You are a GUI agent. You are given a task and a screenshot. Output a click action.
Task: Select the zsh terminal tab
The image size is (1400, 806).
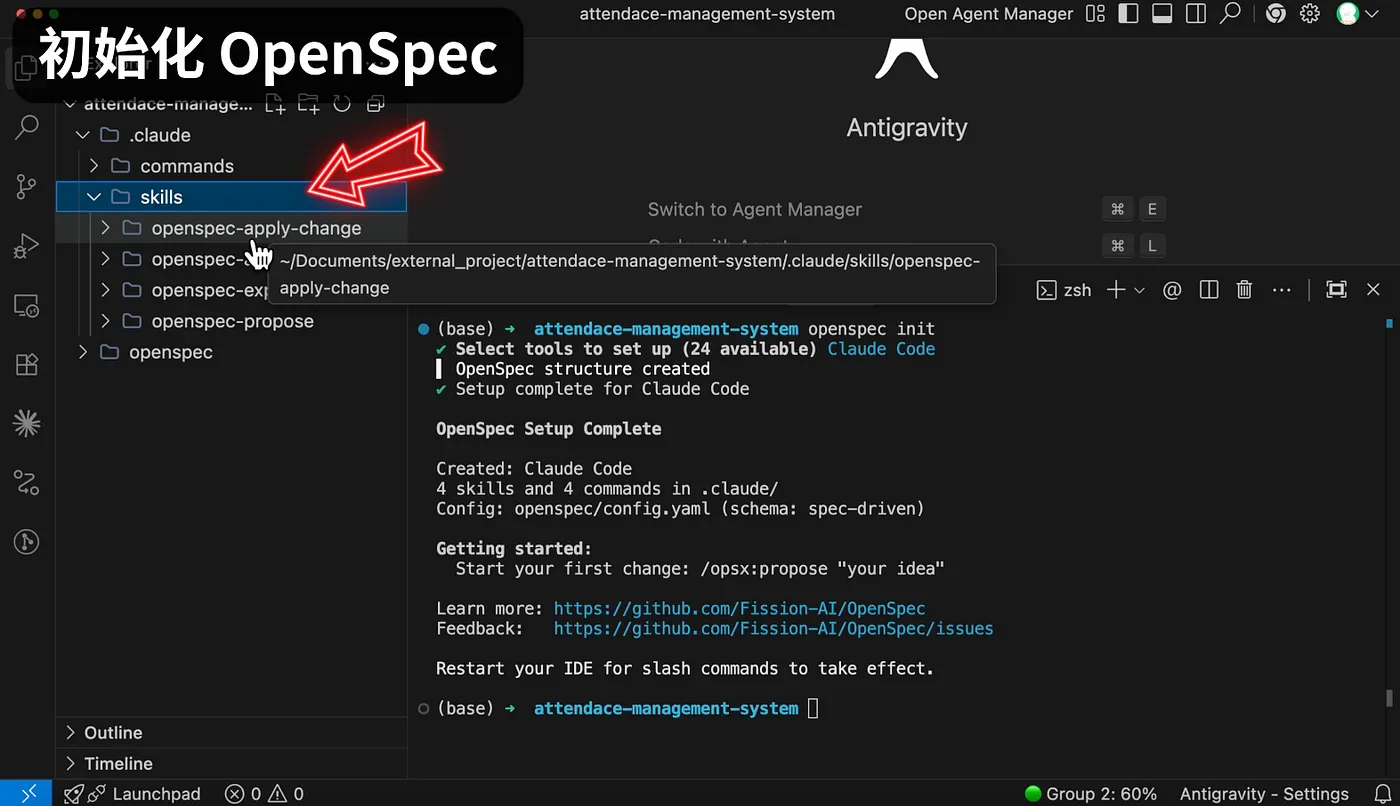[x=1063, y=290]
